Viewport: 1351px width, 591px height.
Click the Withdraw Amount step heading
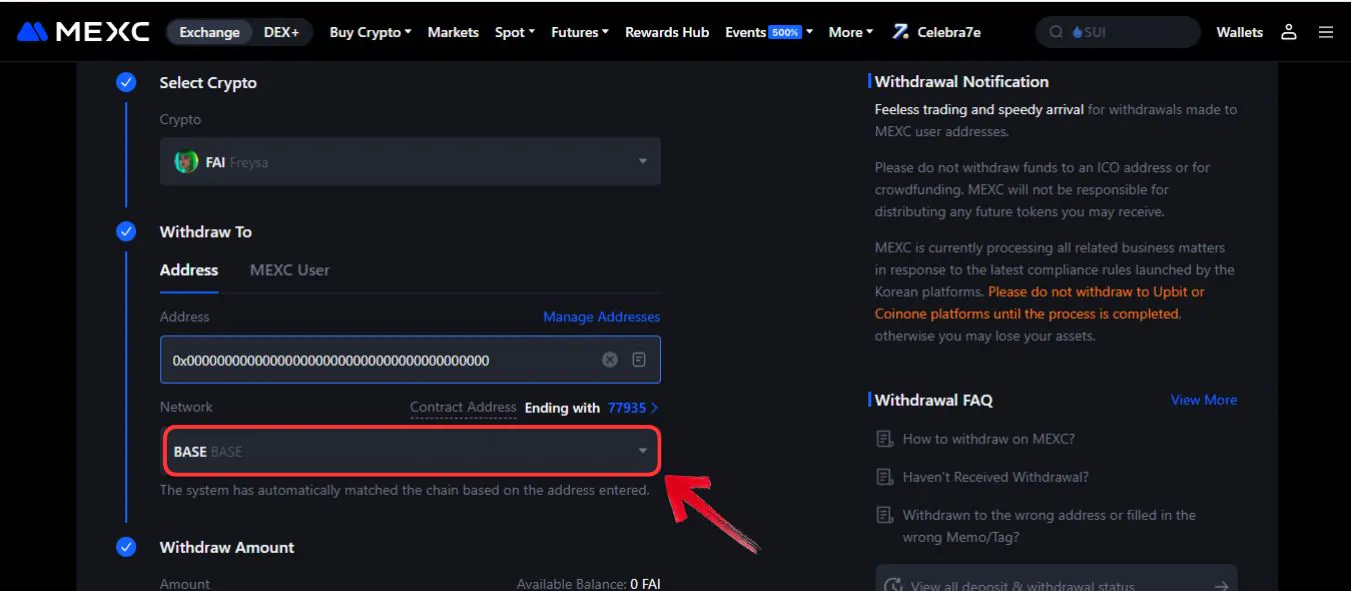[x=227, y=548]
